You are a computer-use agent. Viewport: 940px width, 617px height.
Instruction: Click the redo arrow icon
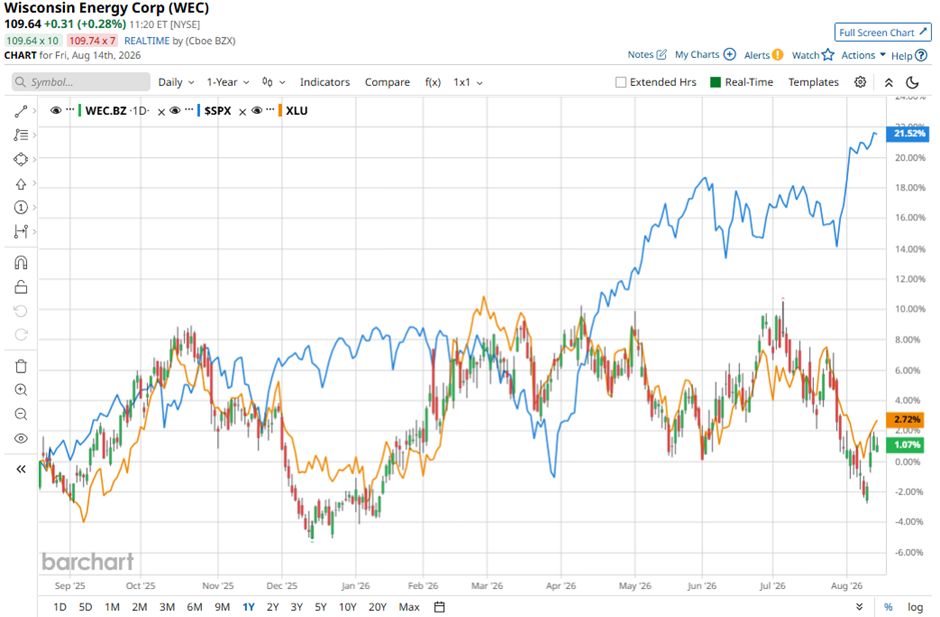[x=21, y=335]
